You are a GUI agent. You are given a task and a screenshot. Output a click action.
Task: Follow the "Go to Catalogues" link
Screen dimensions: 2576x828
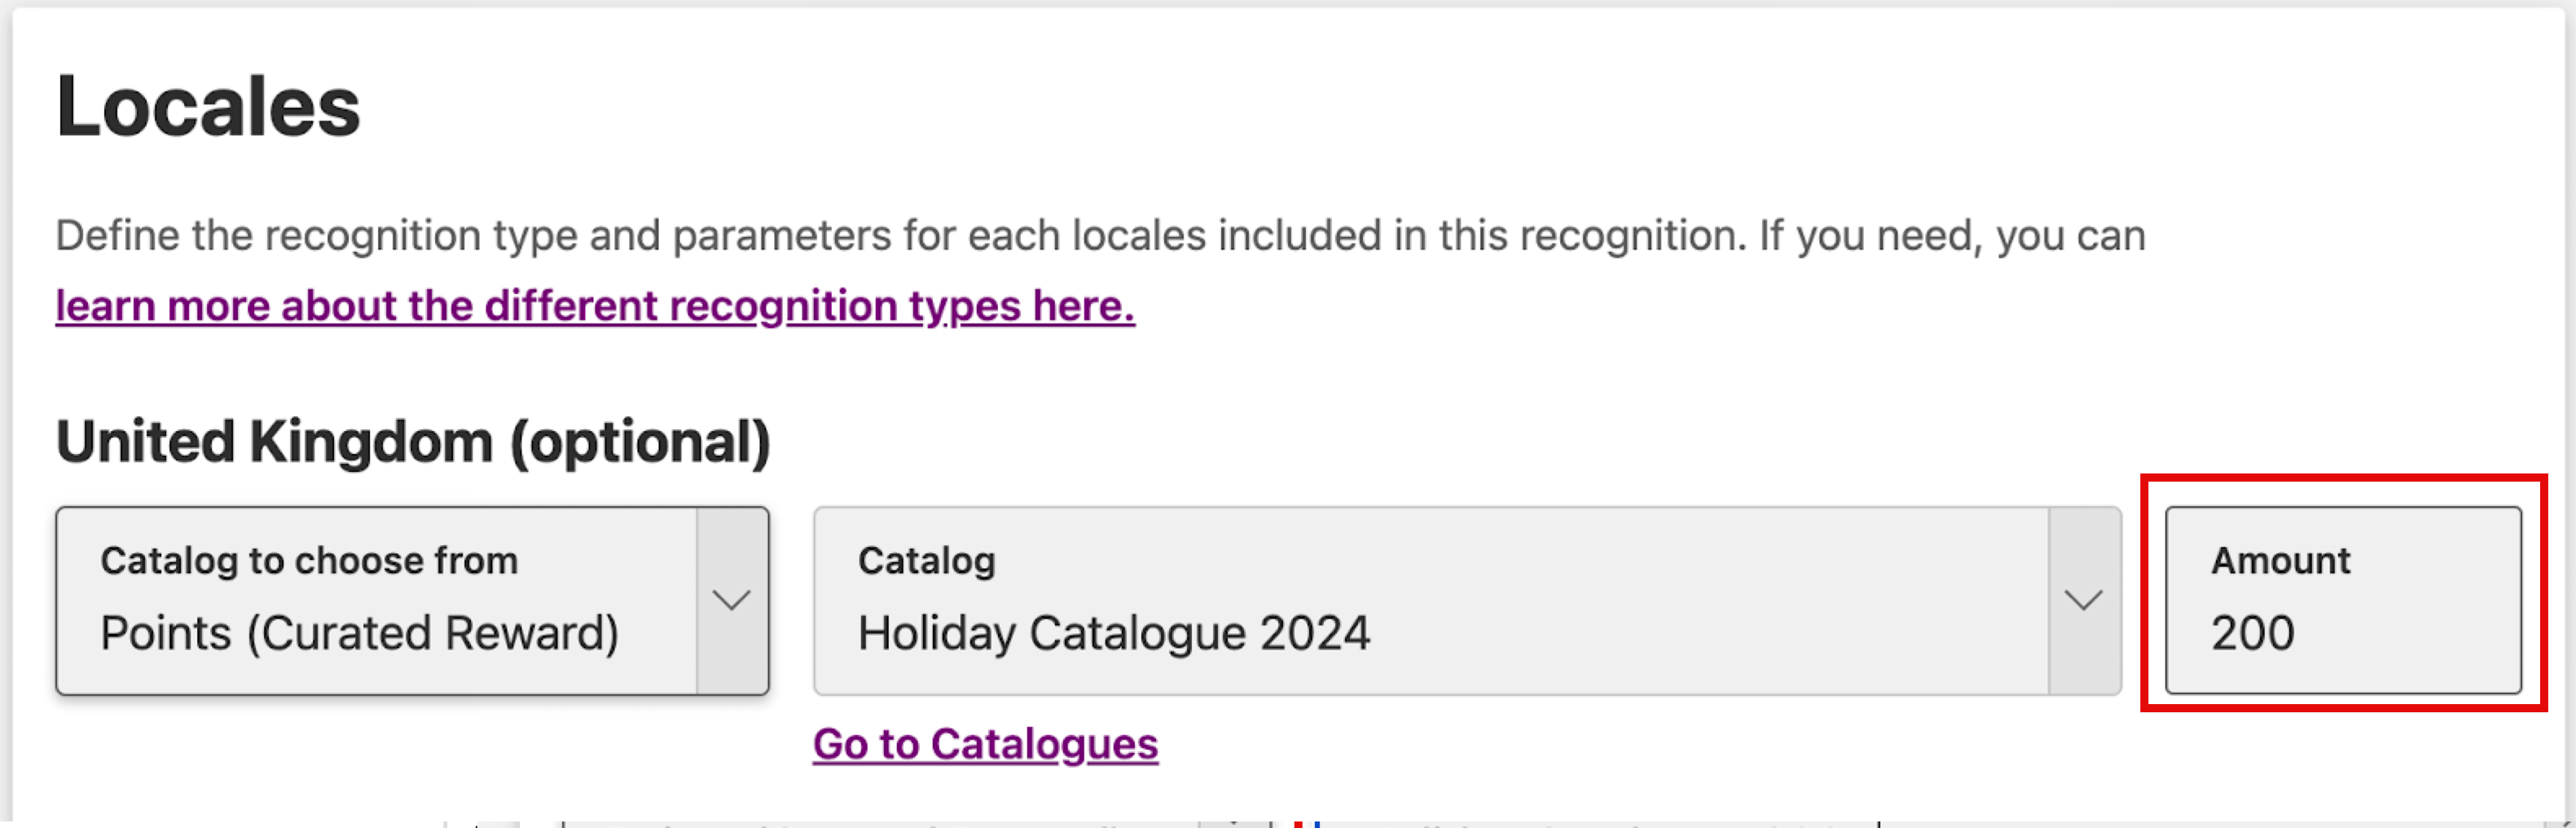tap(985, 744)
